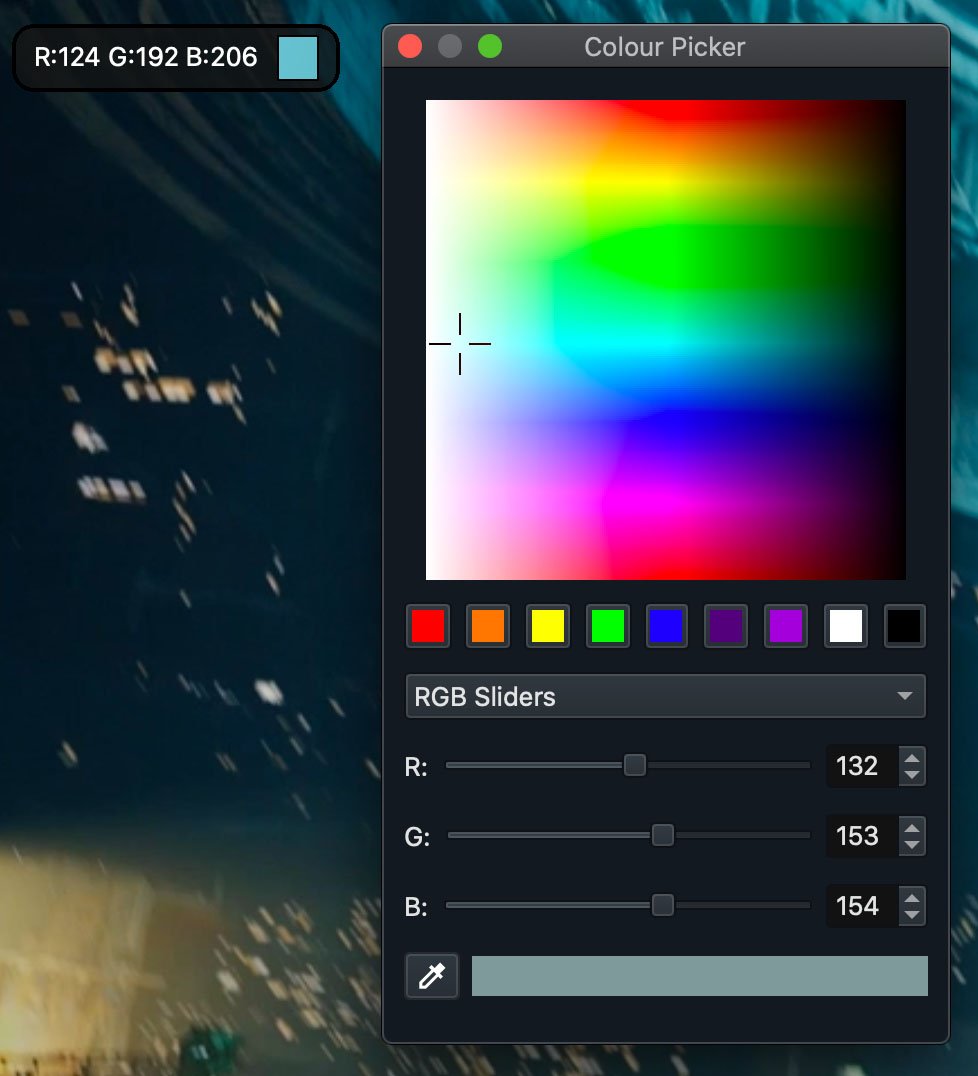Select the orange preset swatch
Image resolution: width=978 pixels, height=1076 pixels.
click(x=487, y=626)
